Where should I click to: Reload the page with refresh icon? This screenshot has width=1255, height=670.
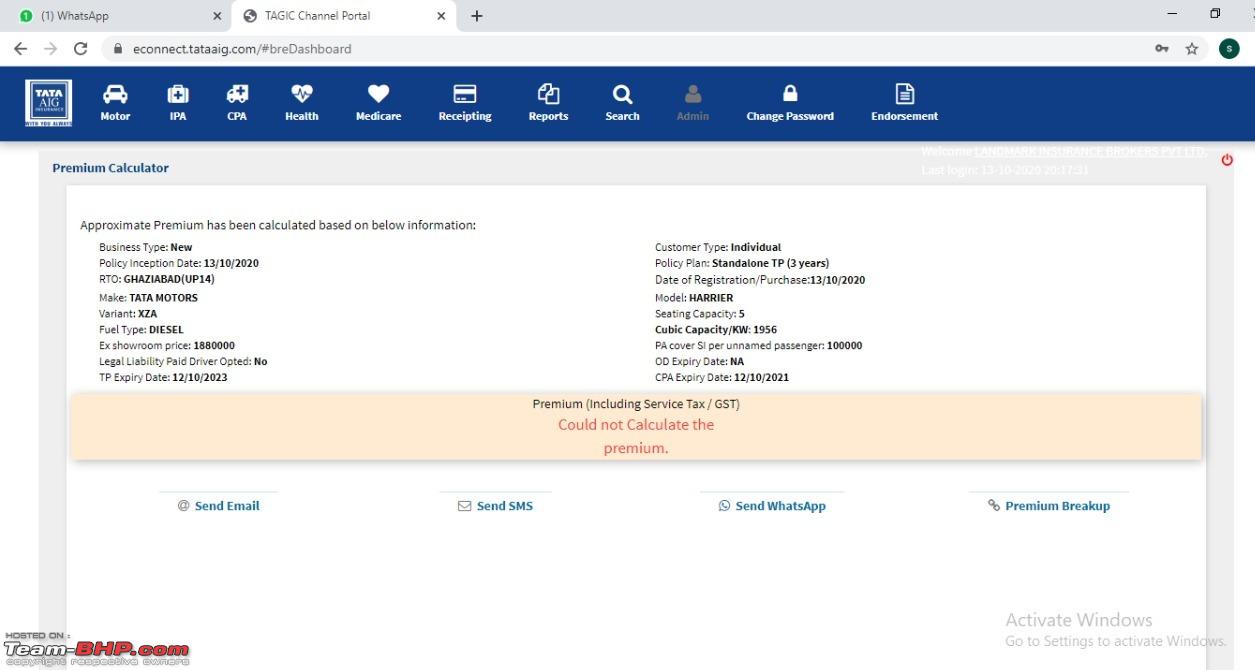point(81,48)
